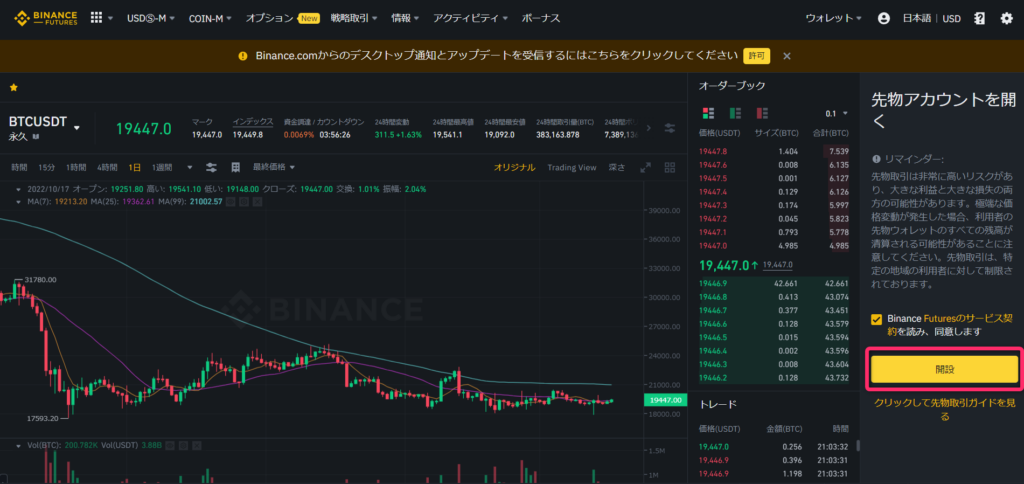1024x484 pixels.
Task: Open the ボーナス menu item
Action: pos(541,18)
